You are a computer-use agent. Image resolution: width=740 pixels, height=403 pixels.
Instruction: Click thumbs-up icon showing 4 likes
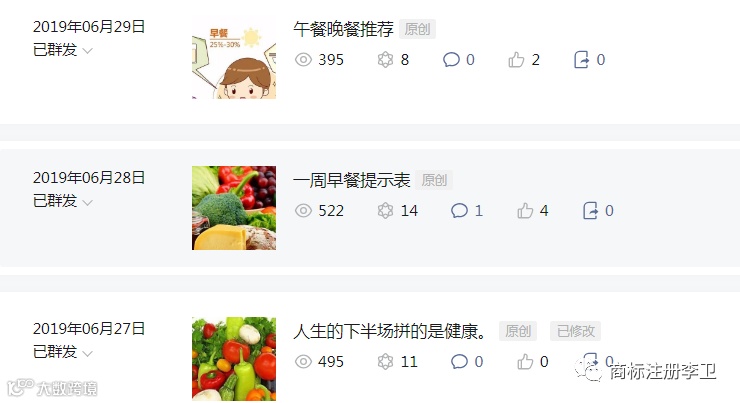tap(525, 211)
